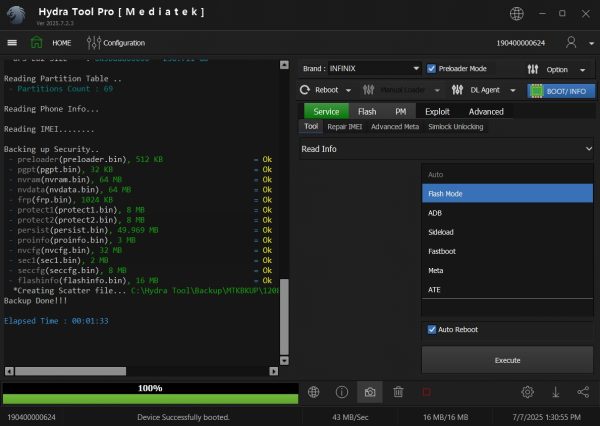Image resolution: width=600 pixels, height=426 pixels.
Task: Click the globe language icon in title bar
Action: click(x=517, y=14)
